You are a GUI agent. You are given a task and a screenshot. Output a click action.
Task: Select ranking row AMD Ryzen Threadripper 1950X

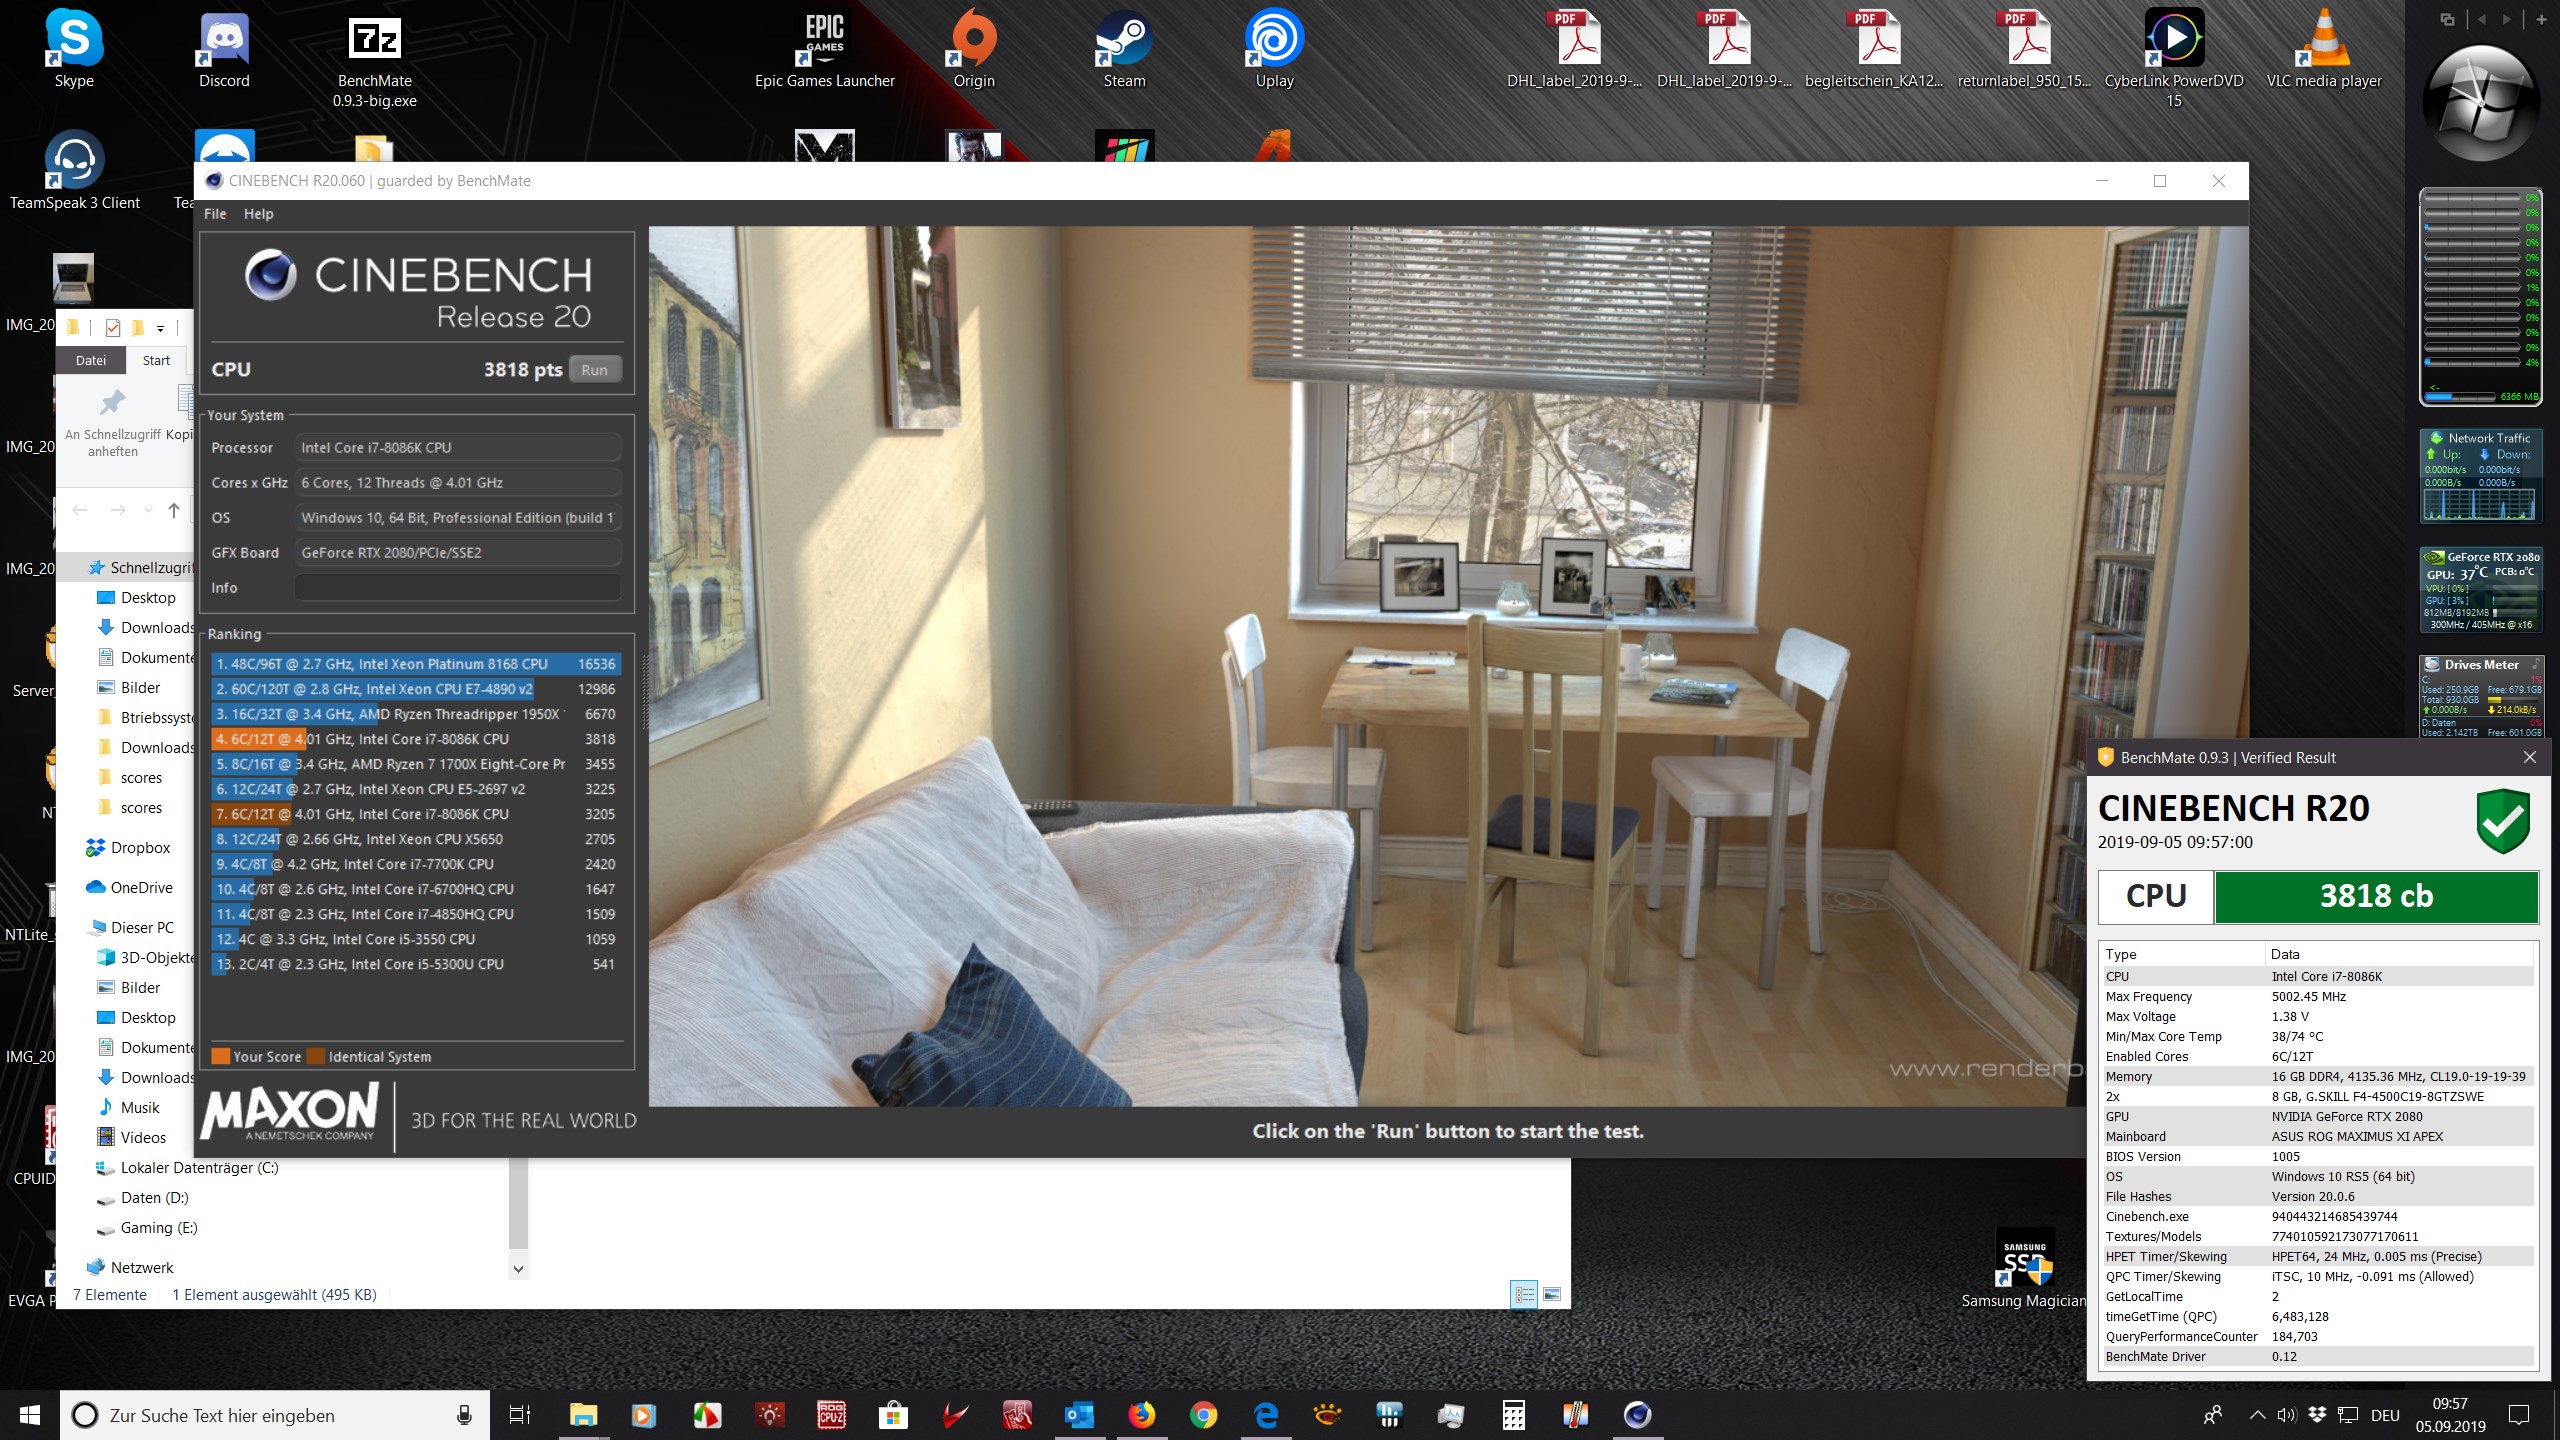click(x=416, y=714)
